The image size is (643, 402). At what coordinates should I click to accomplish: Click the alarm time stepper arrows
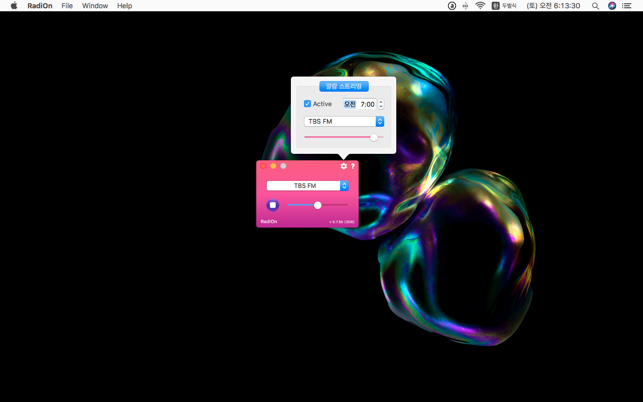tap(381, 104)
